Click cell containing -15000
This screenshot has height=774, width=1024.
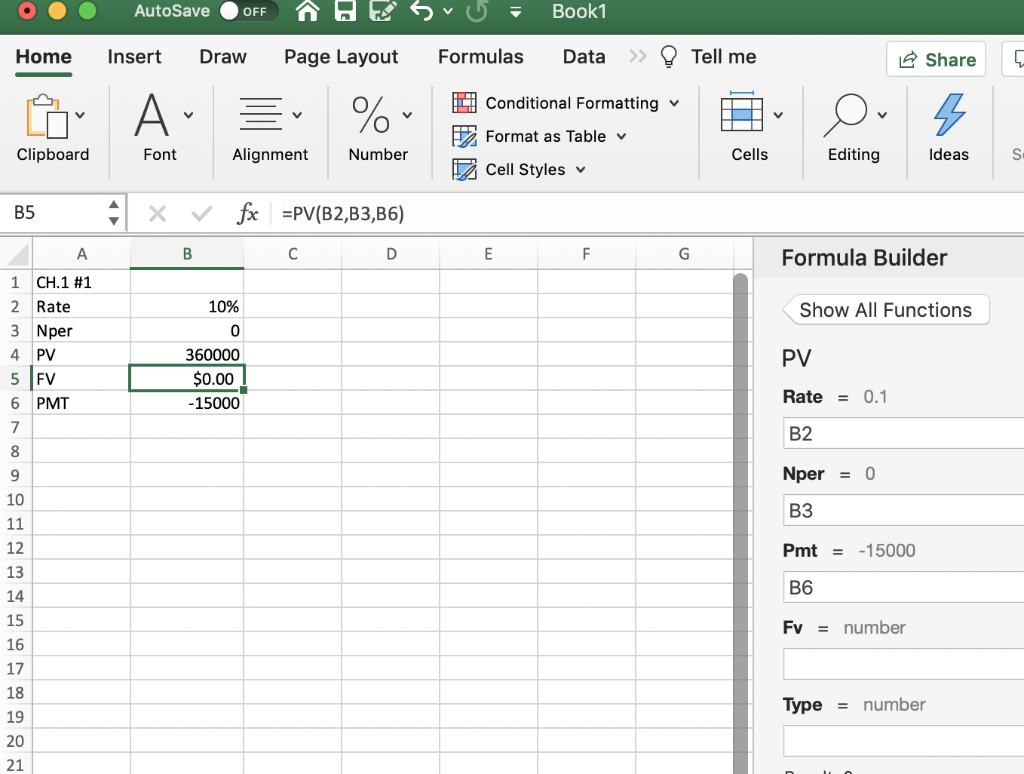tap(187, 403)
